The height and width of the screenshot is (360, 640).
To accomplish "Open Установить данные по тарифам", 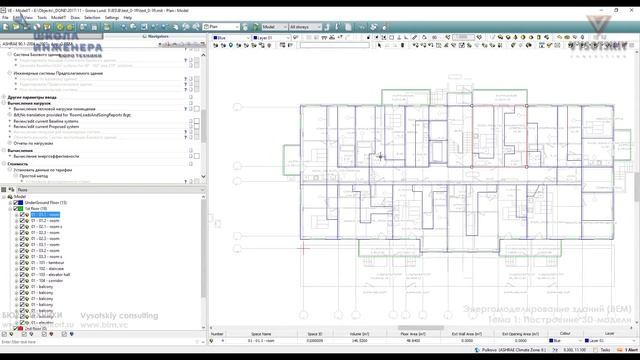I will (42, 170).
